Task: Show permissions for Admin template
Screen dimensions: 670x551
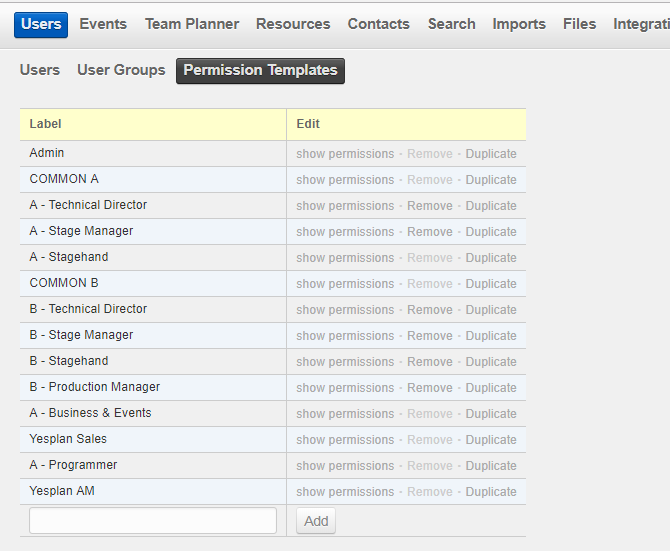Action: [x=345, y=154]
